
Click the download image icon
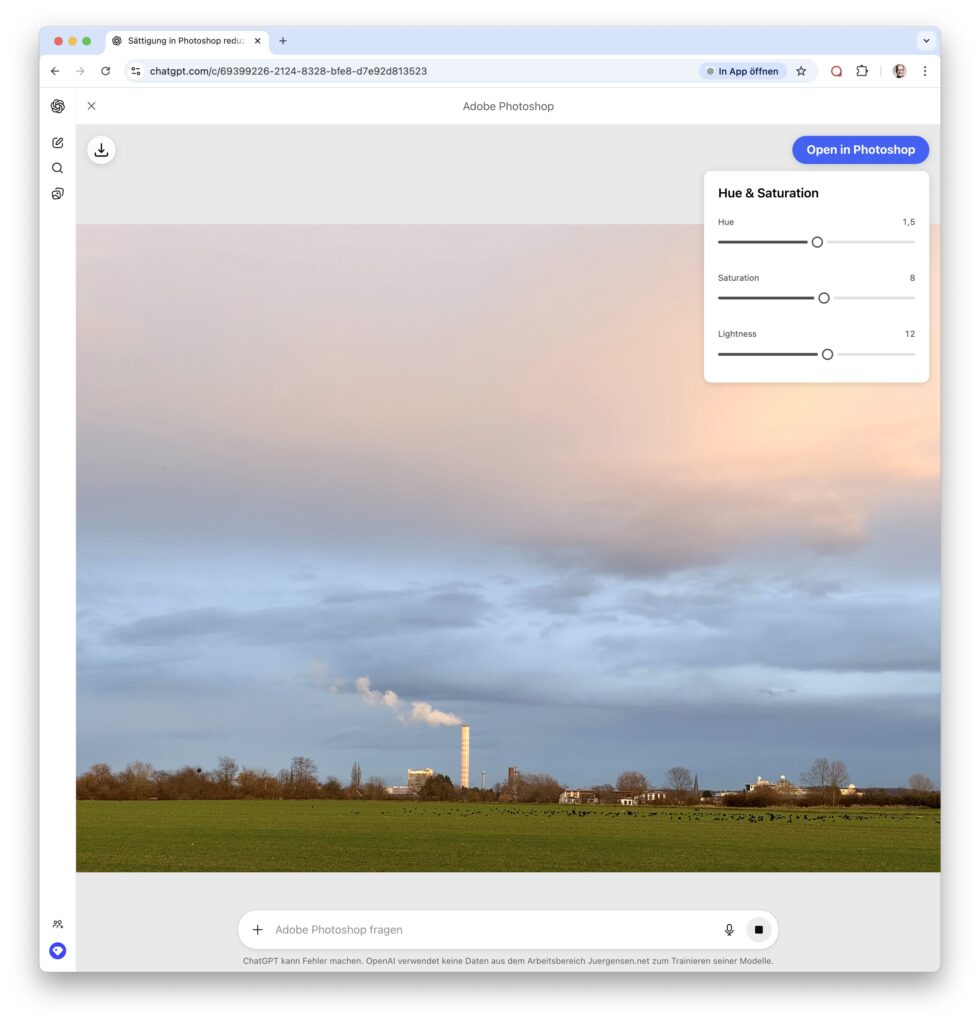[101, 150]
